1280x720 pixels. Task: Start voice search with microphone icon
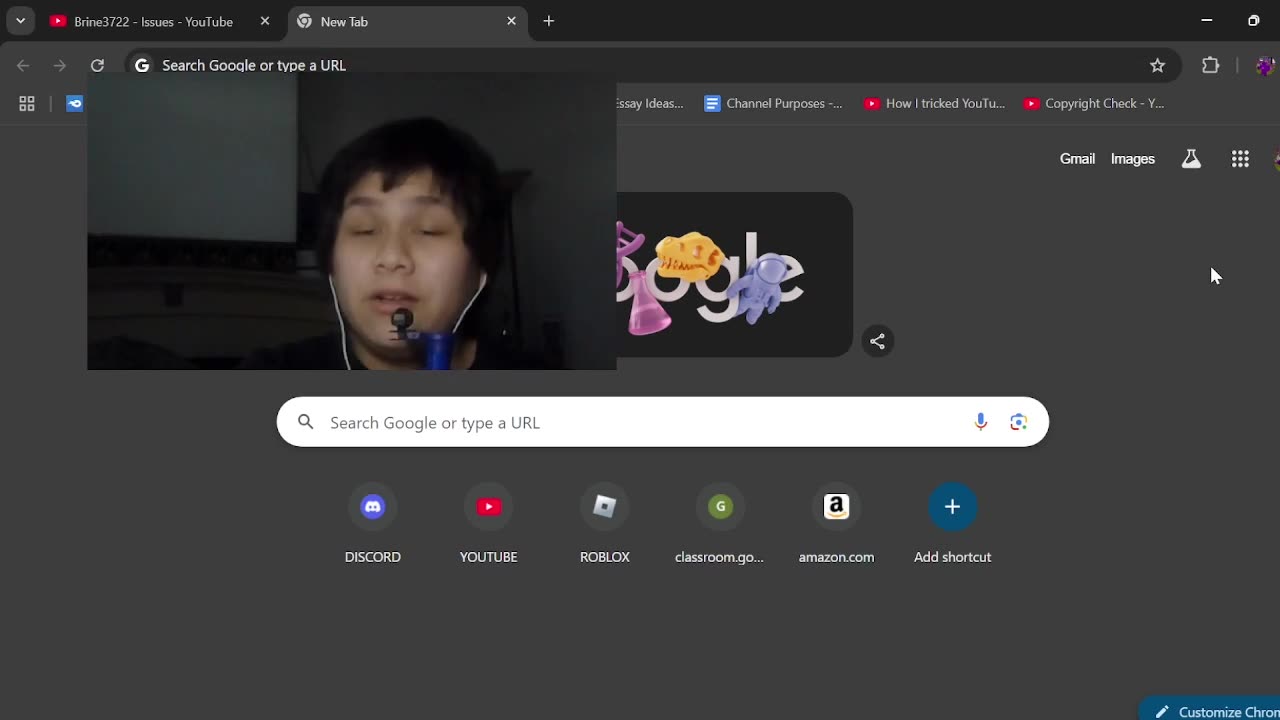coord(980,422)
